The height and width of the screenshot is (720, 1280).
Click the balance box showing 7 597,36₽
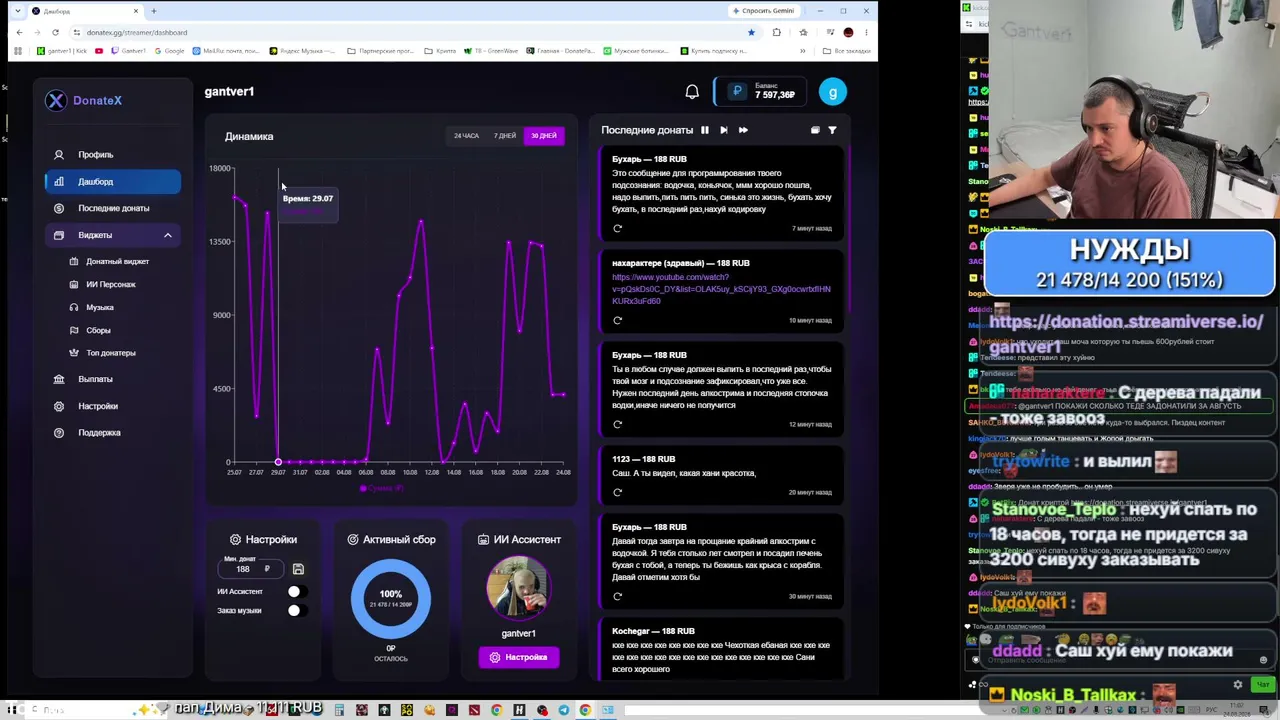click(759, 92)
